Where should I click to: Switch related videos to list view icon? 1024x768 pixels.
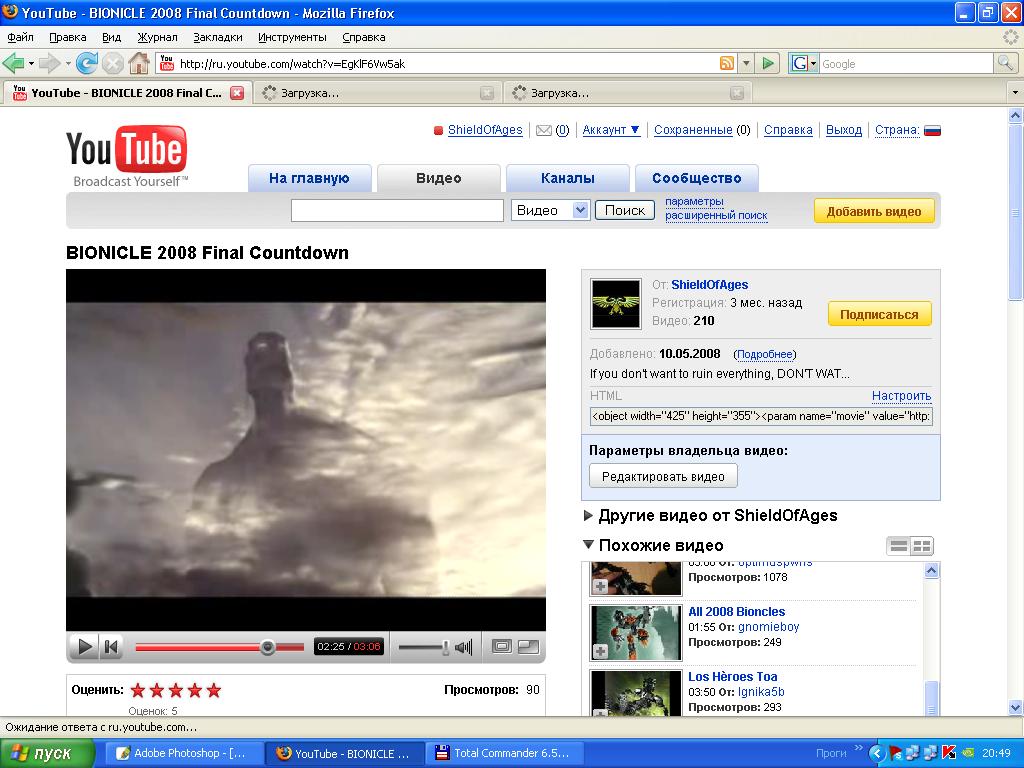coord(899,546)
